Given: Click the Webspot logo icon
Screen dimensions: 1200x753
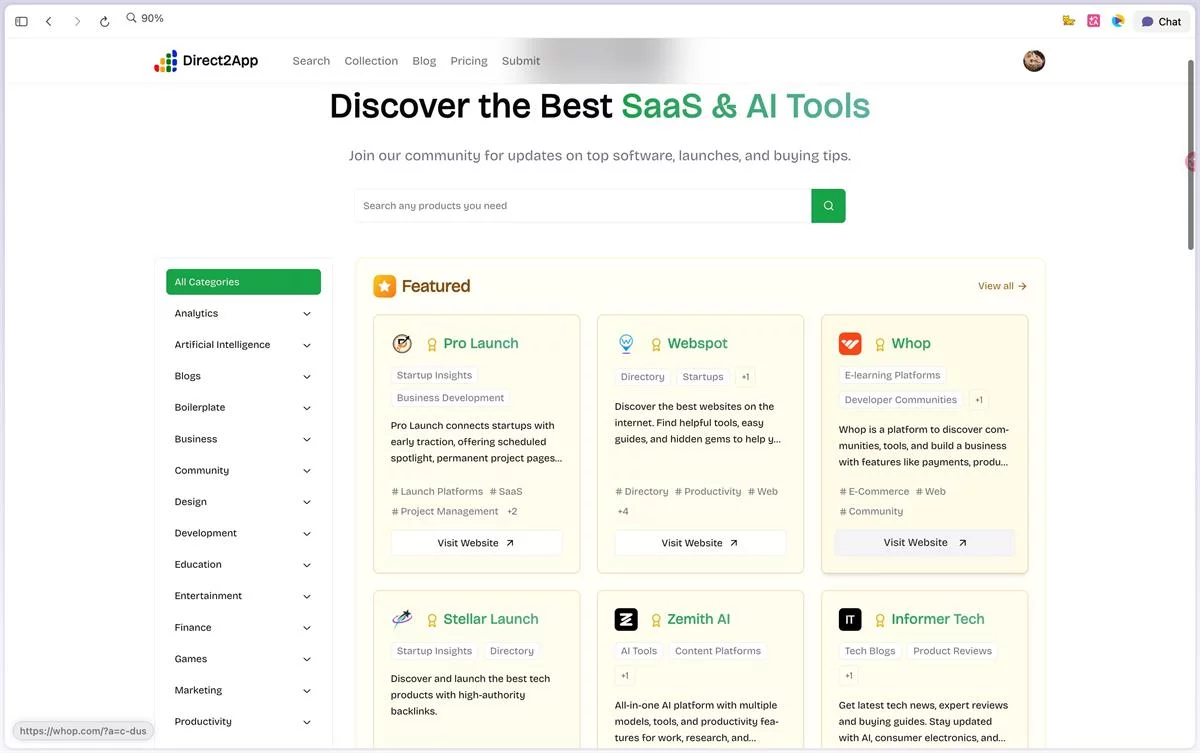Looking at the screenshot, I should (626, 344).
